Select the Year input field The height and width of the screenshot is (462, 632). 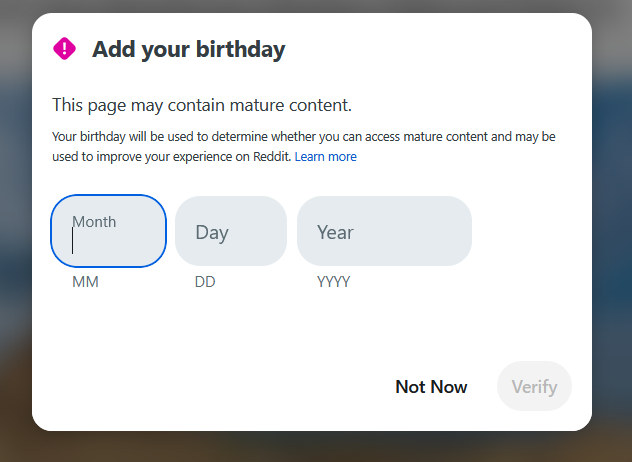(384, 232)
